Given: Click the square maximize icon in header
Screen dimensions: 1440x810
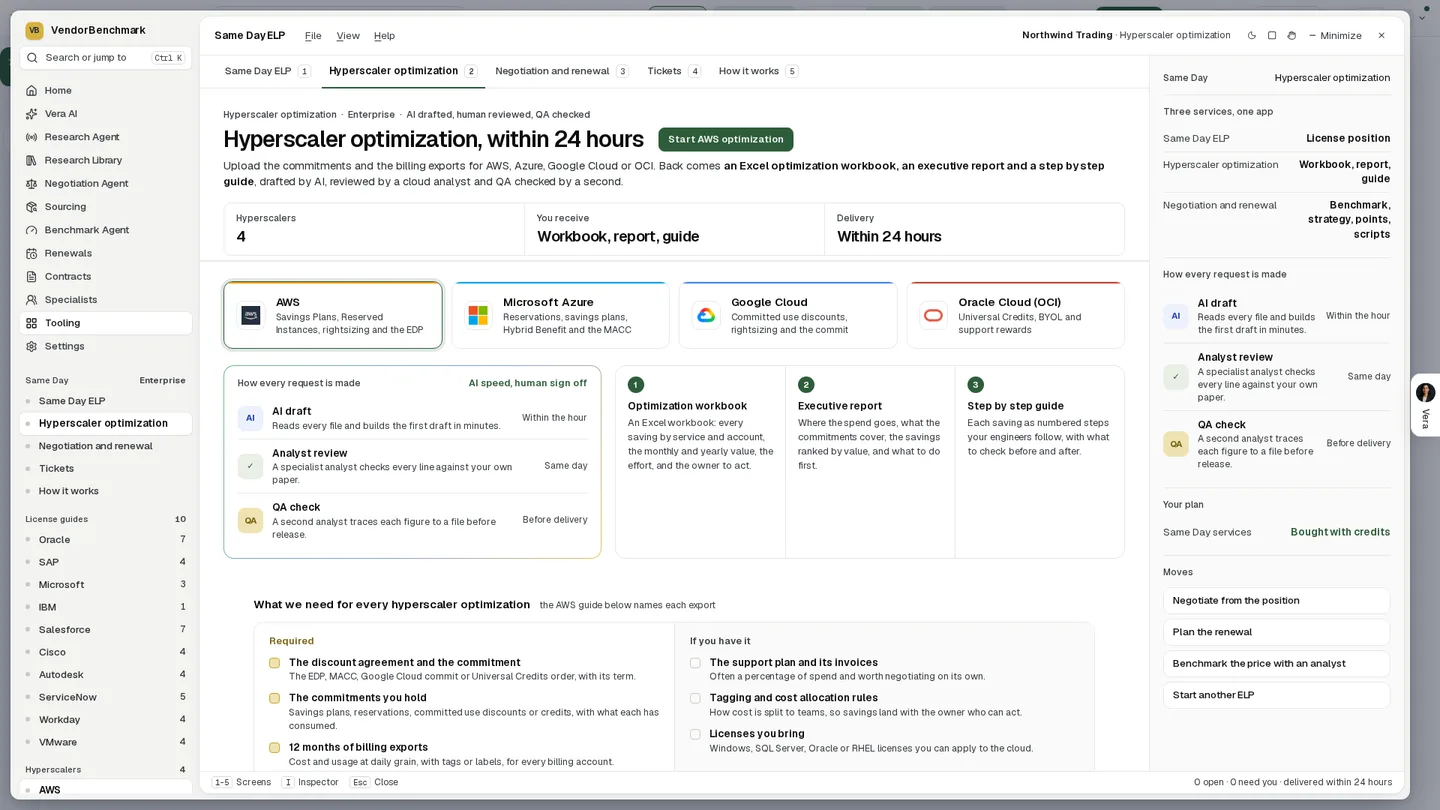Looking at the screenshot, I should (x=1272, y=35).
